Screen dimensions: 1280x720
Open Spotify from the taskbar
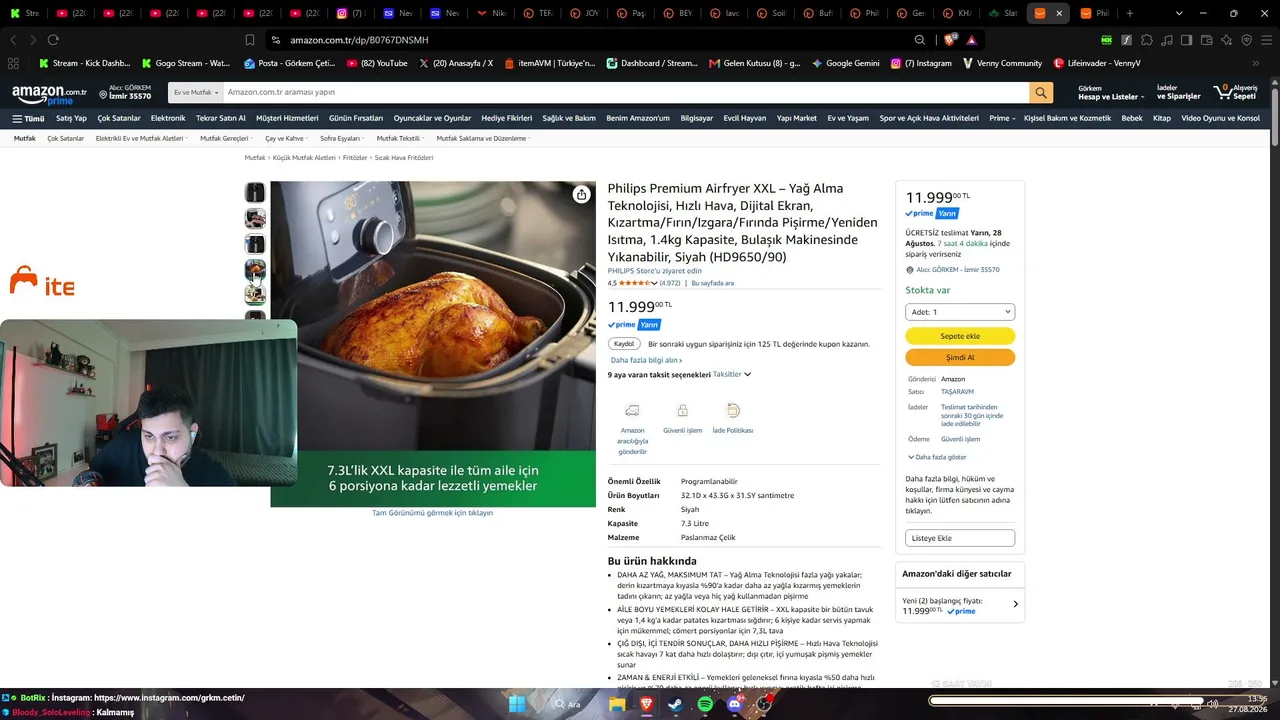[705, 704]
